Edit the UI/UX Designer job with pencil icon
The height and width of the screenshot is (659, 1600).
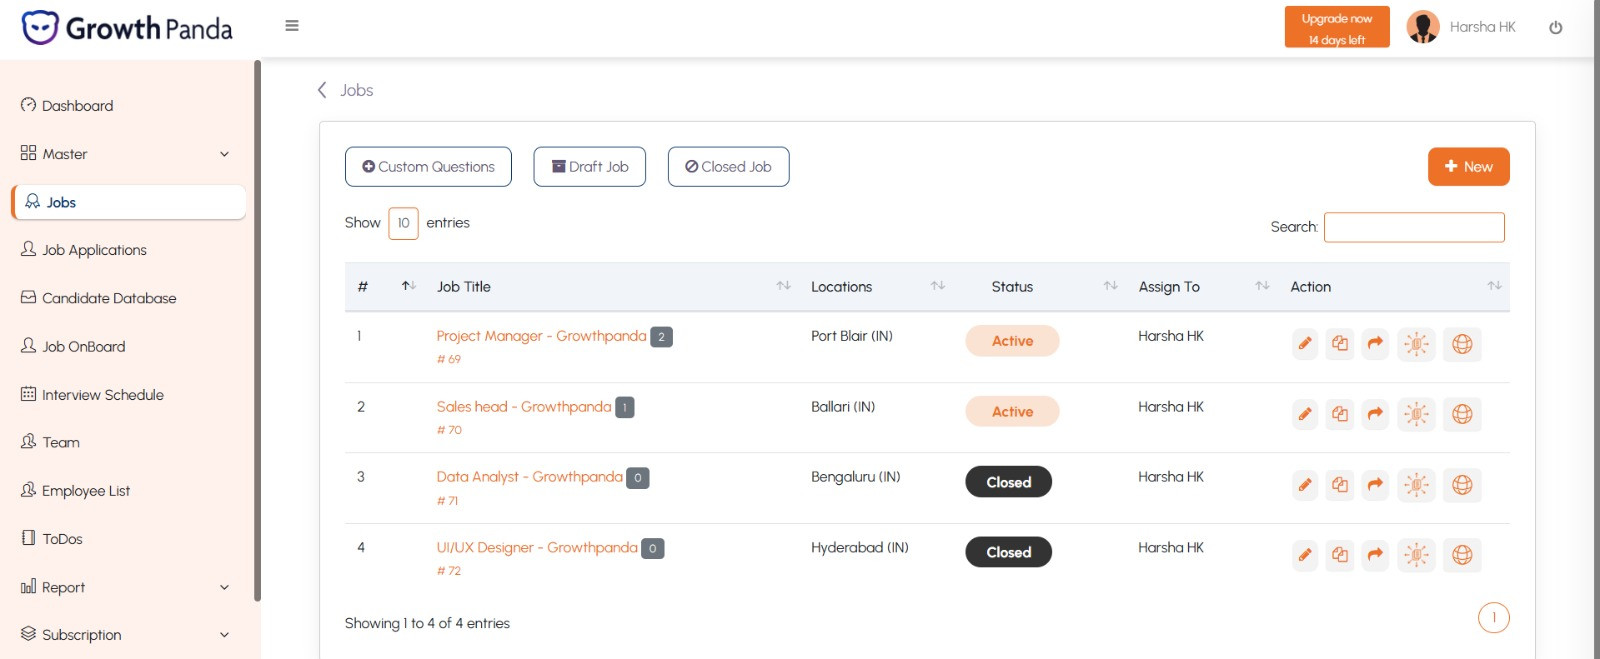1305,555
